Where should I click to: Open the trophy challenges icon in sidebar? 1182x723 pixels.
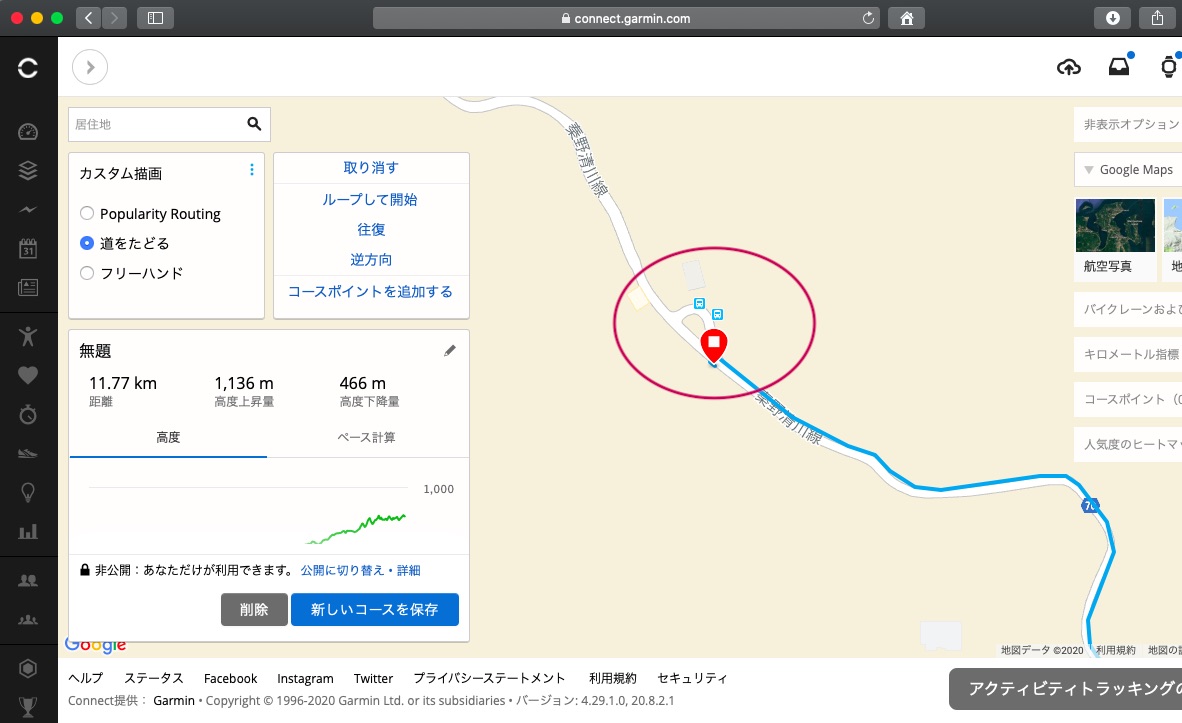pos(28,707)
